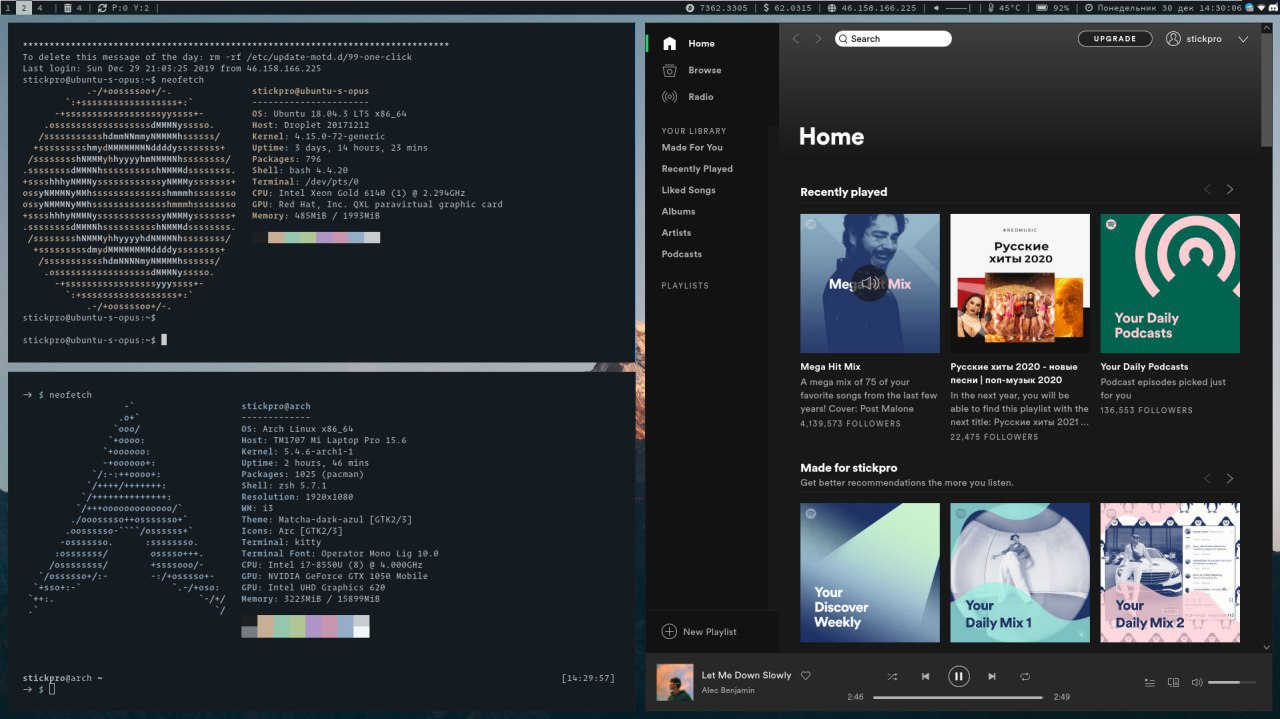Open the Connect to a device icon
The width and height of the screenshot is (1280, 719).
pyautogui.click(x=1174, y=682)
